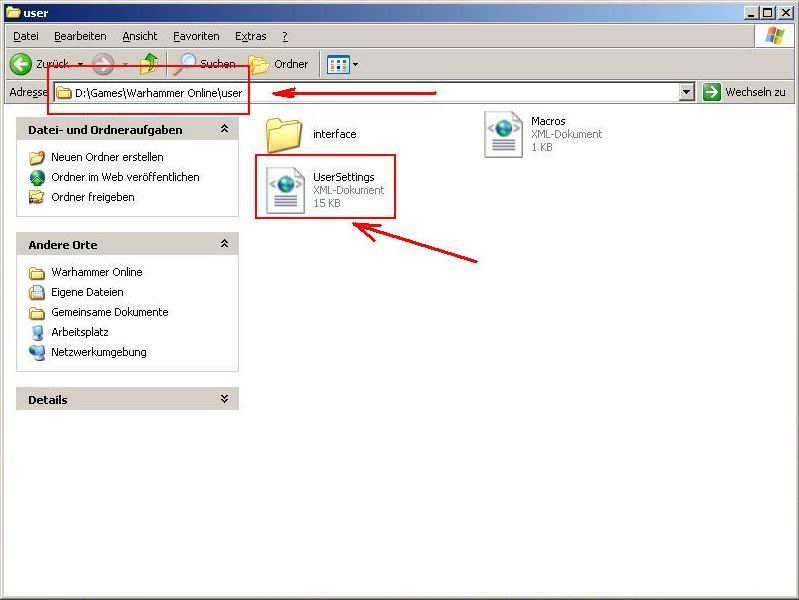This screenshot has width=799, height=600.
Task: Toggle the Ordner folders pane button
Action: [x=278, y=64]
